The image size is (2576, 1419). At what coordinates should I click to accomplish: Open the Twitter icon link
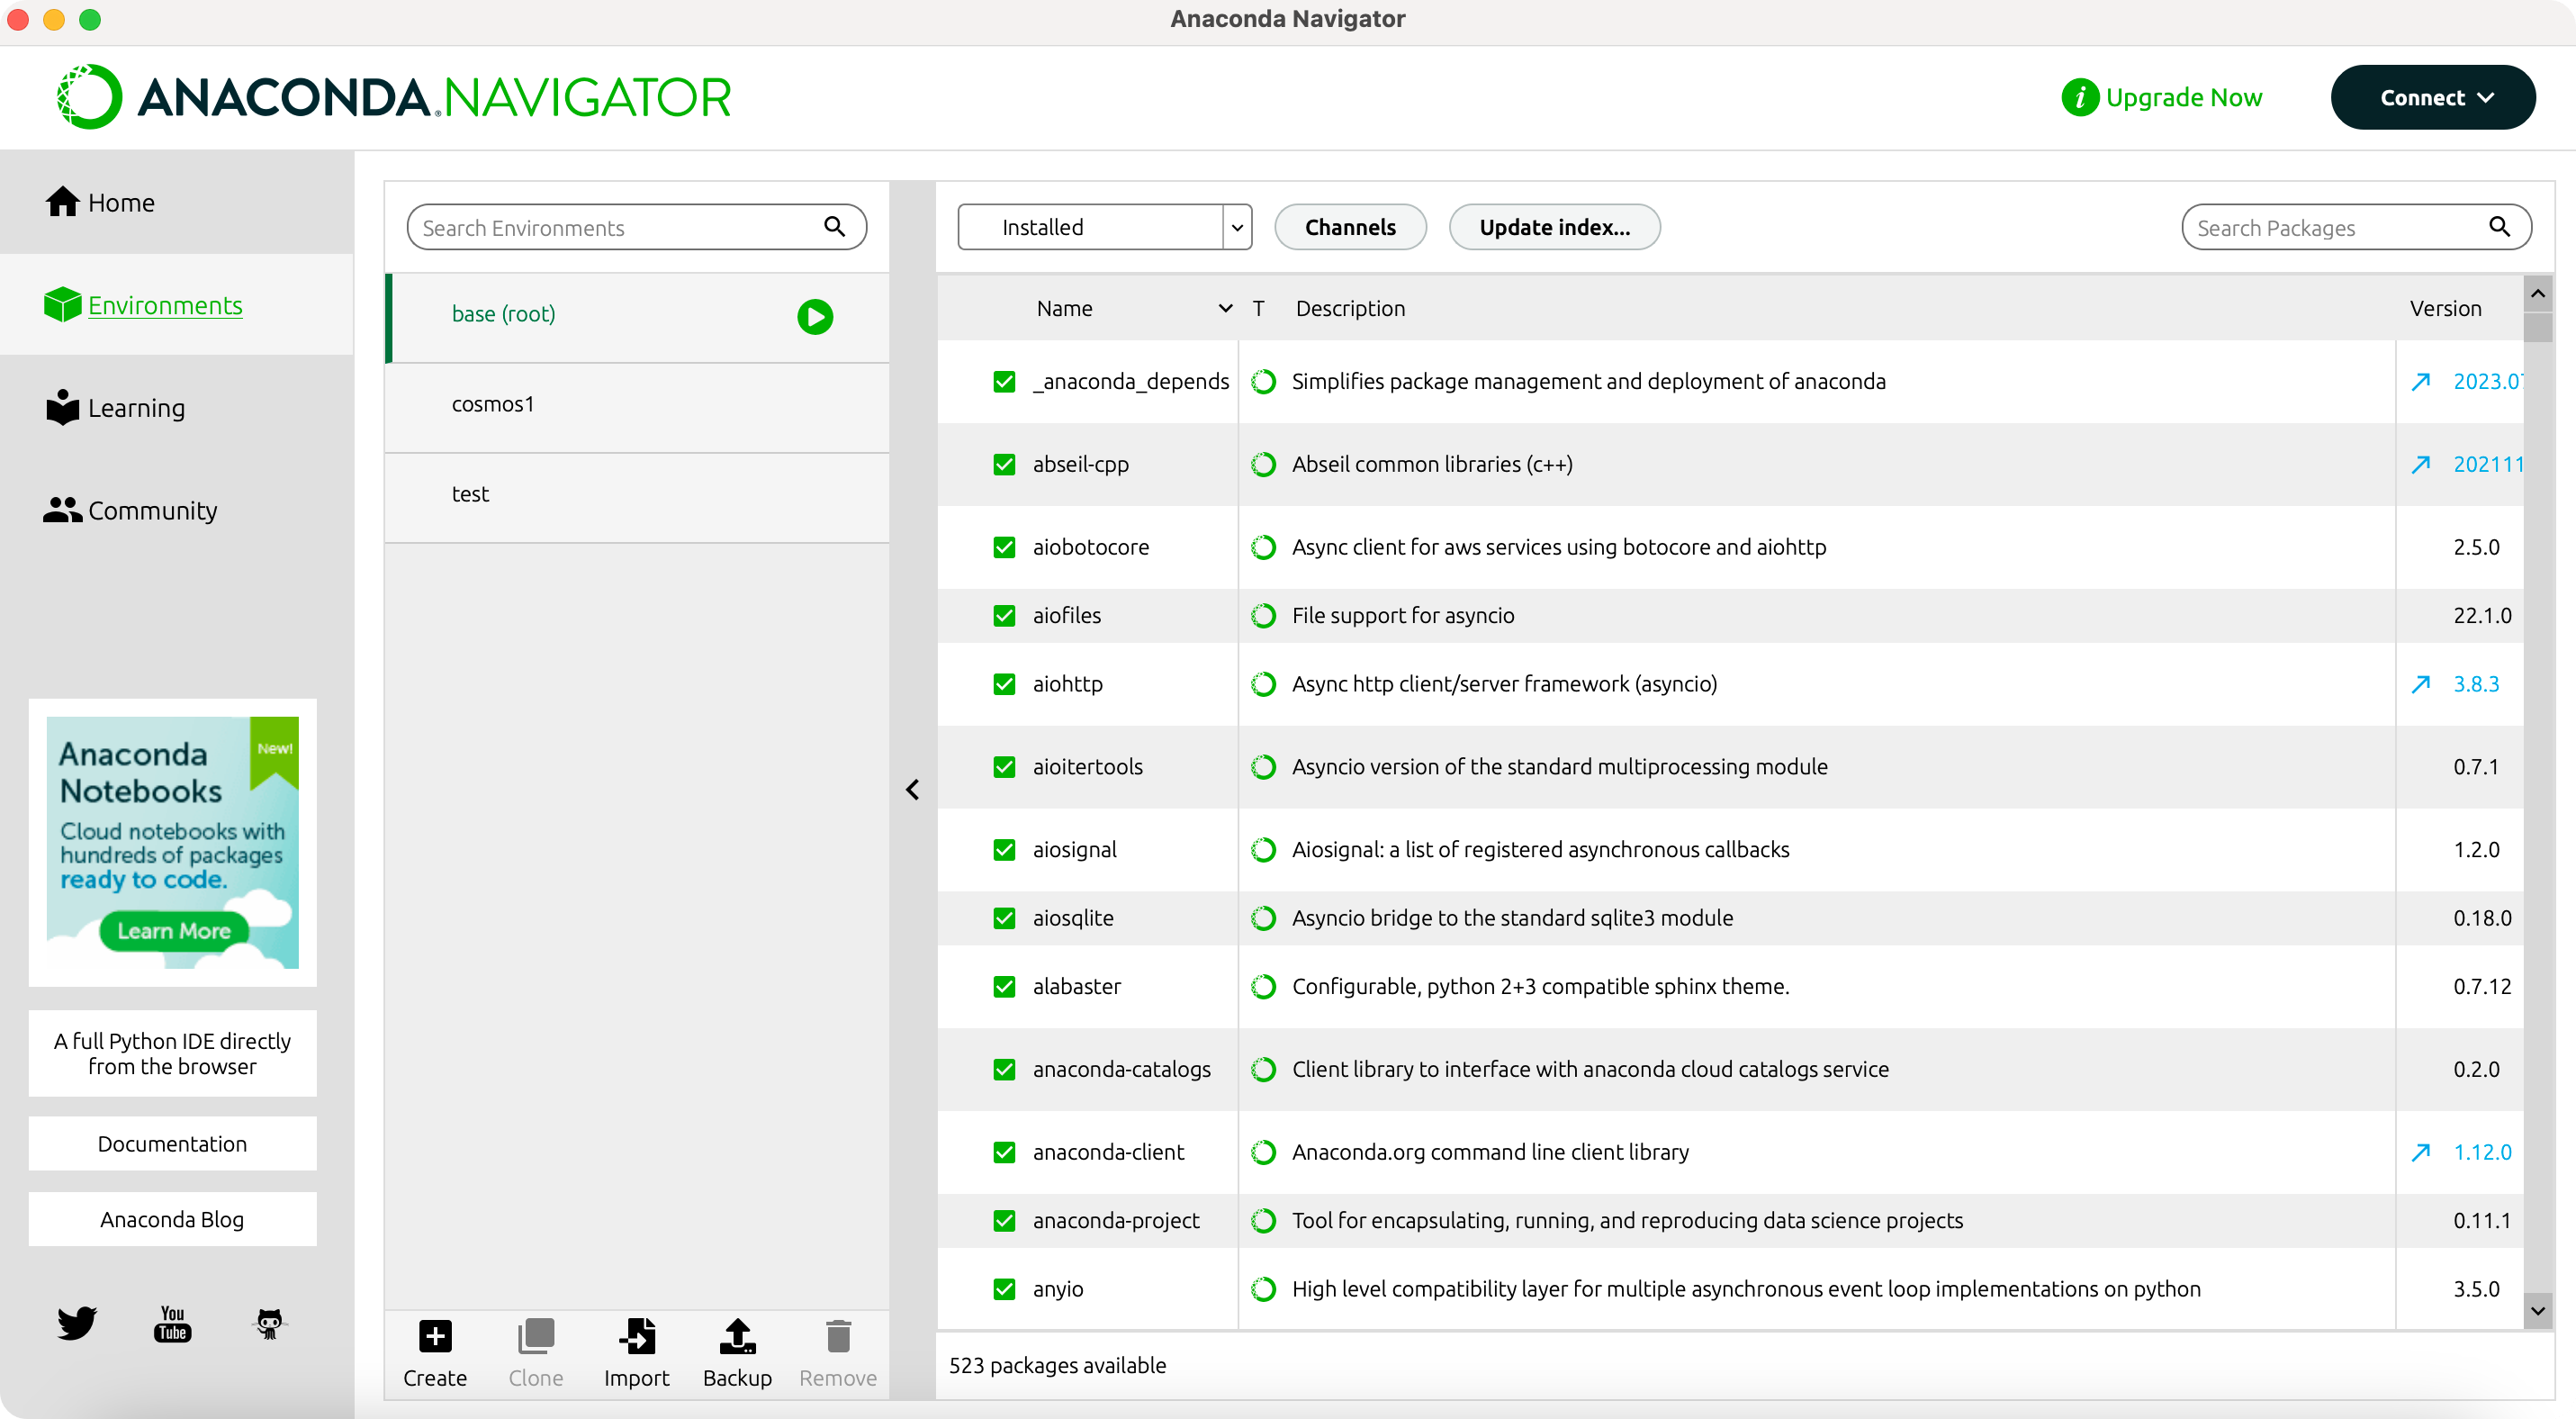pos(76,1322)
